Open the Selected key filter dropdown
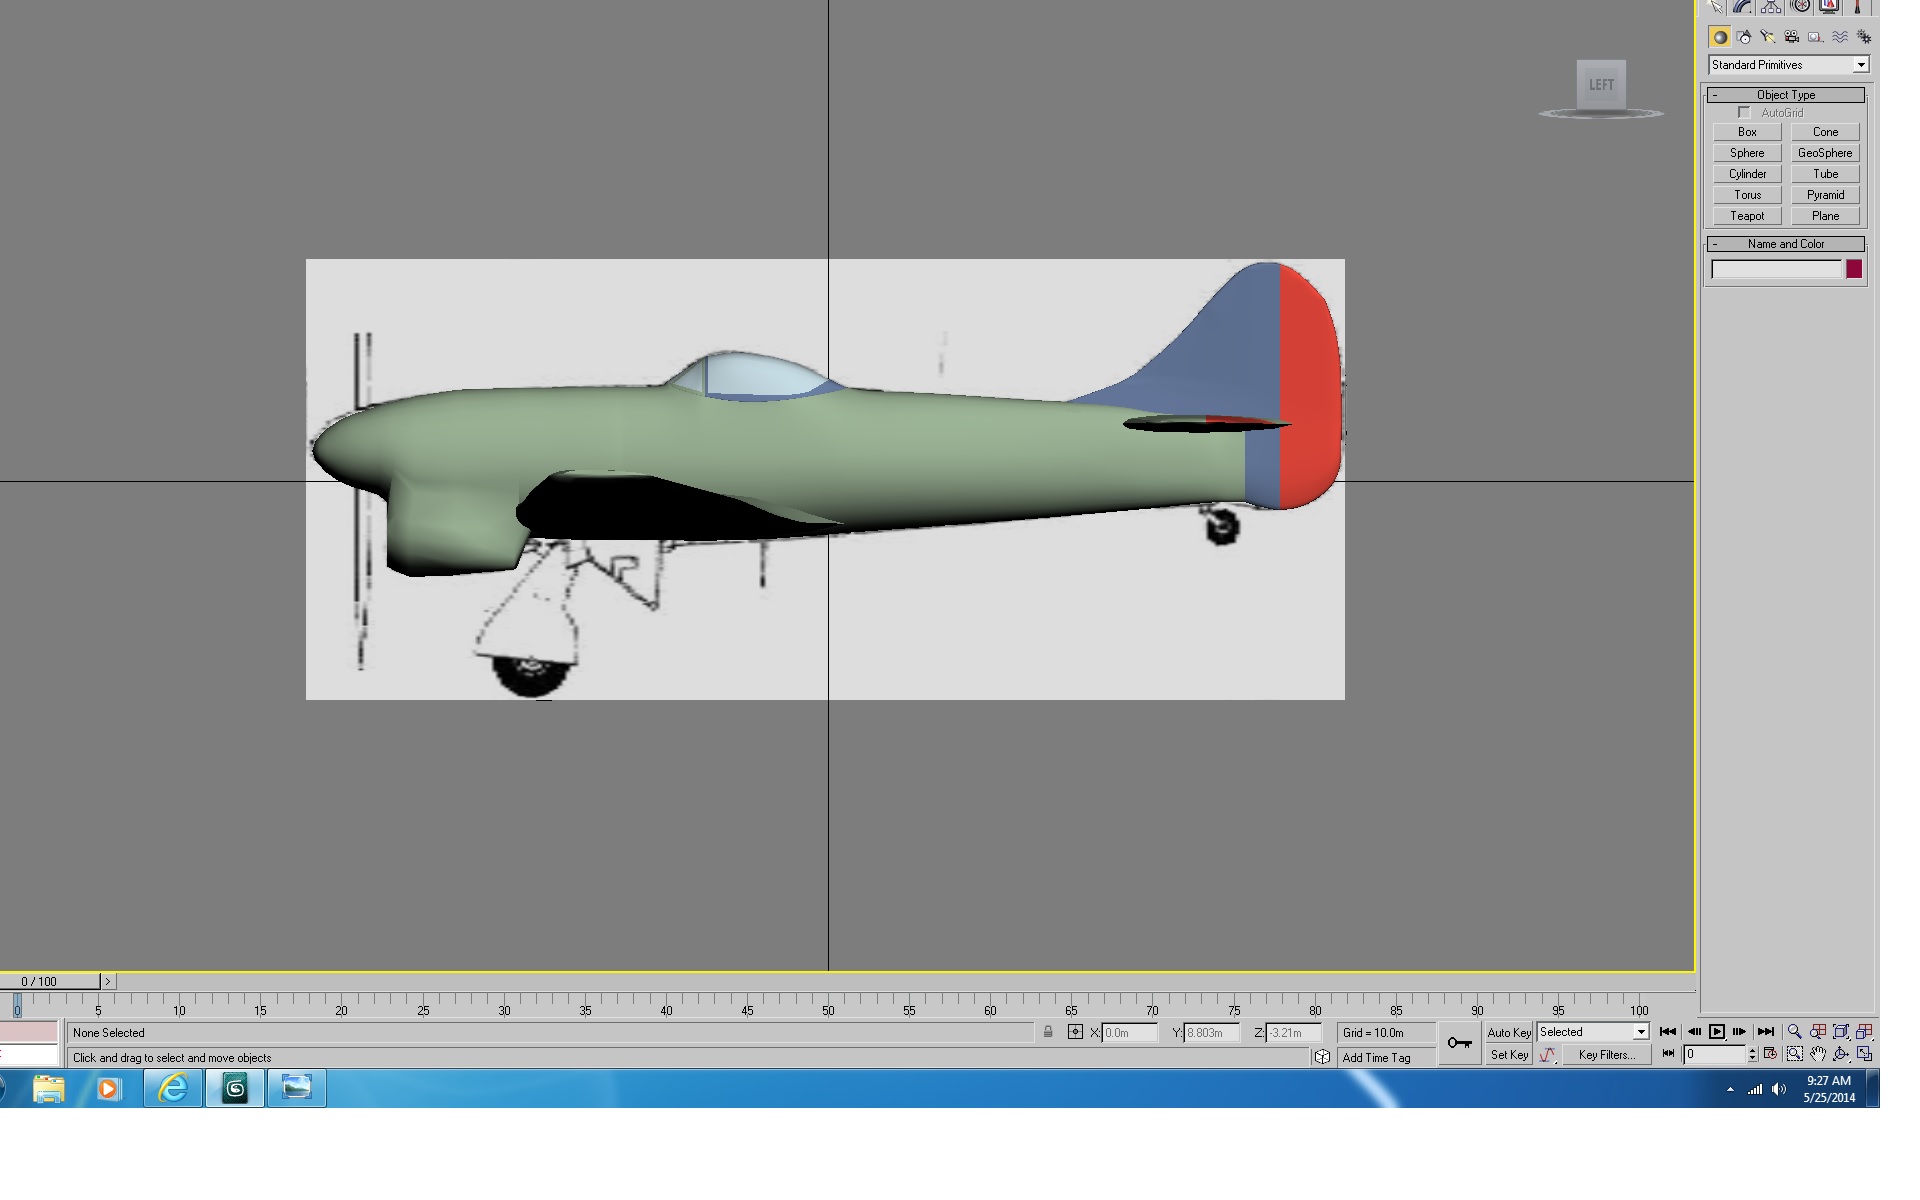 click(1593, 1032)
